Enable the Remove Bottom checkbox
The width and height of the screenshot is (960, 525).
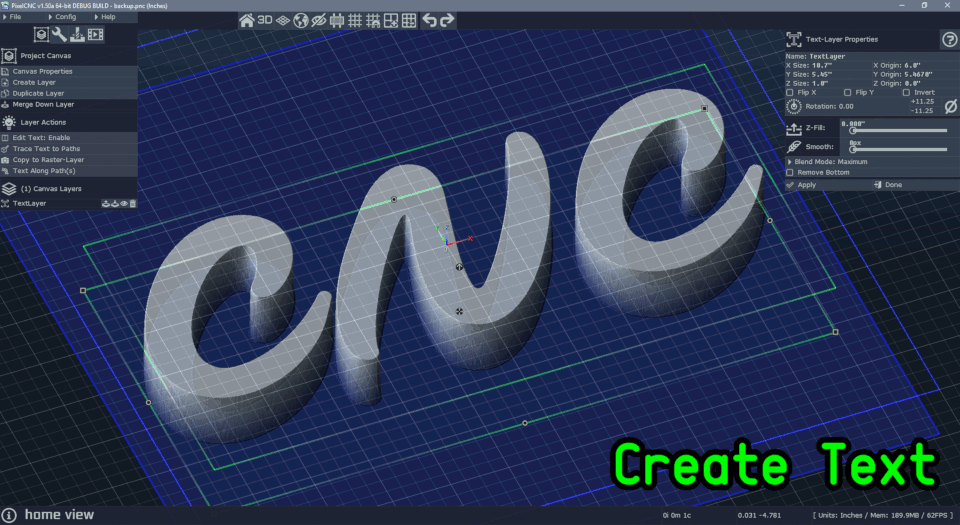790,173
